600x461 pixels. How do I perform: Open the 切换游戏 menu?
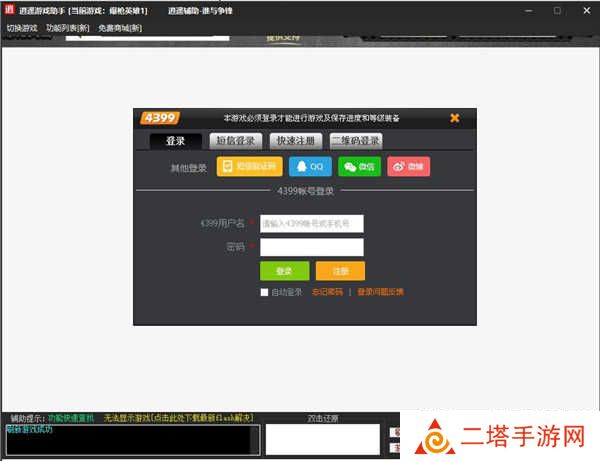pyautogui.click(x=22, y=28)
